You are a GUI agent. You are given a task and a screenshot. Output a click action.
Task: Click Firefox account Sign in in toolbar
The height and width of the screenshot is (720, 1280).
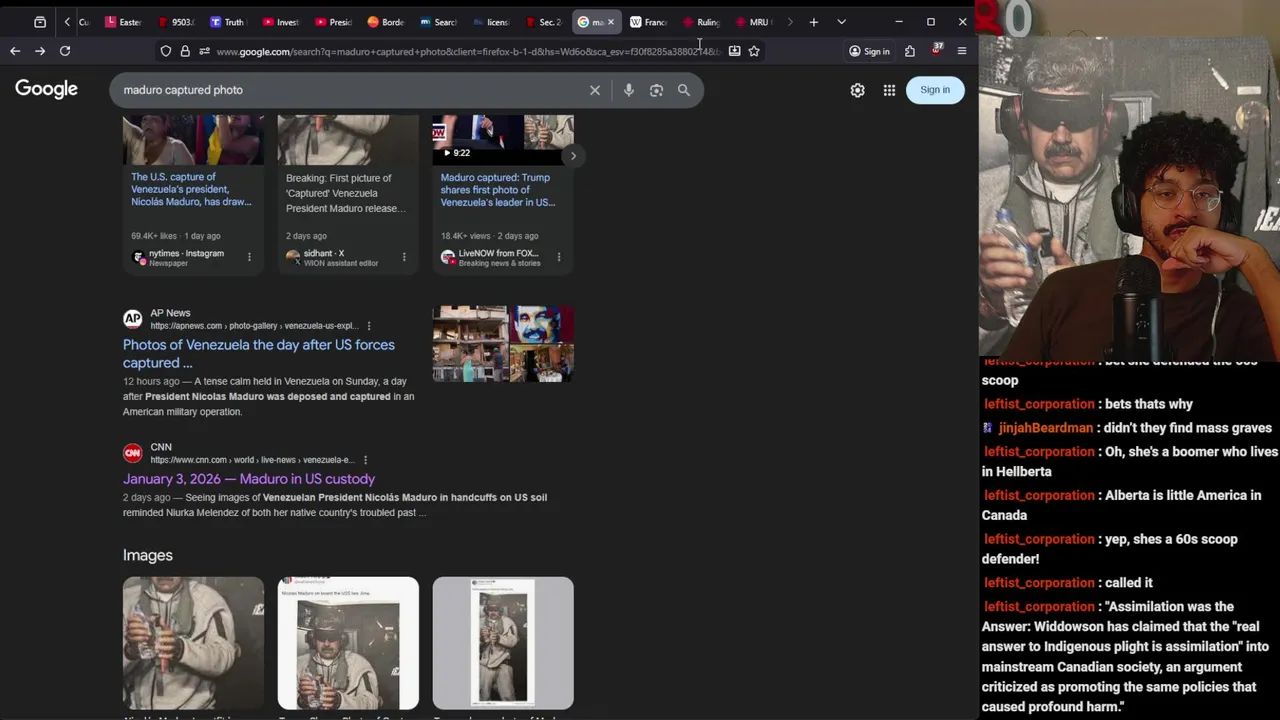tap(869, 51)
